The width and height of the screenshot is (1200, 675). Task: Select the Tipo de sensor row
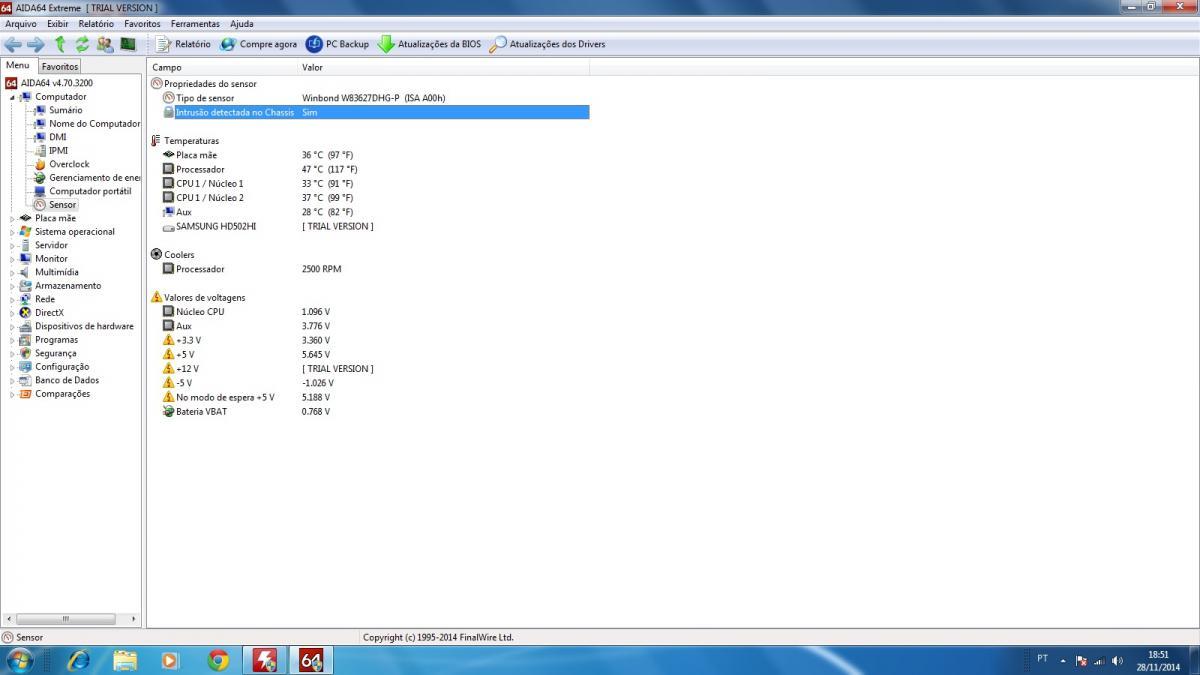point(369,98)
